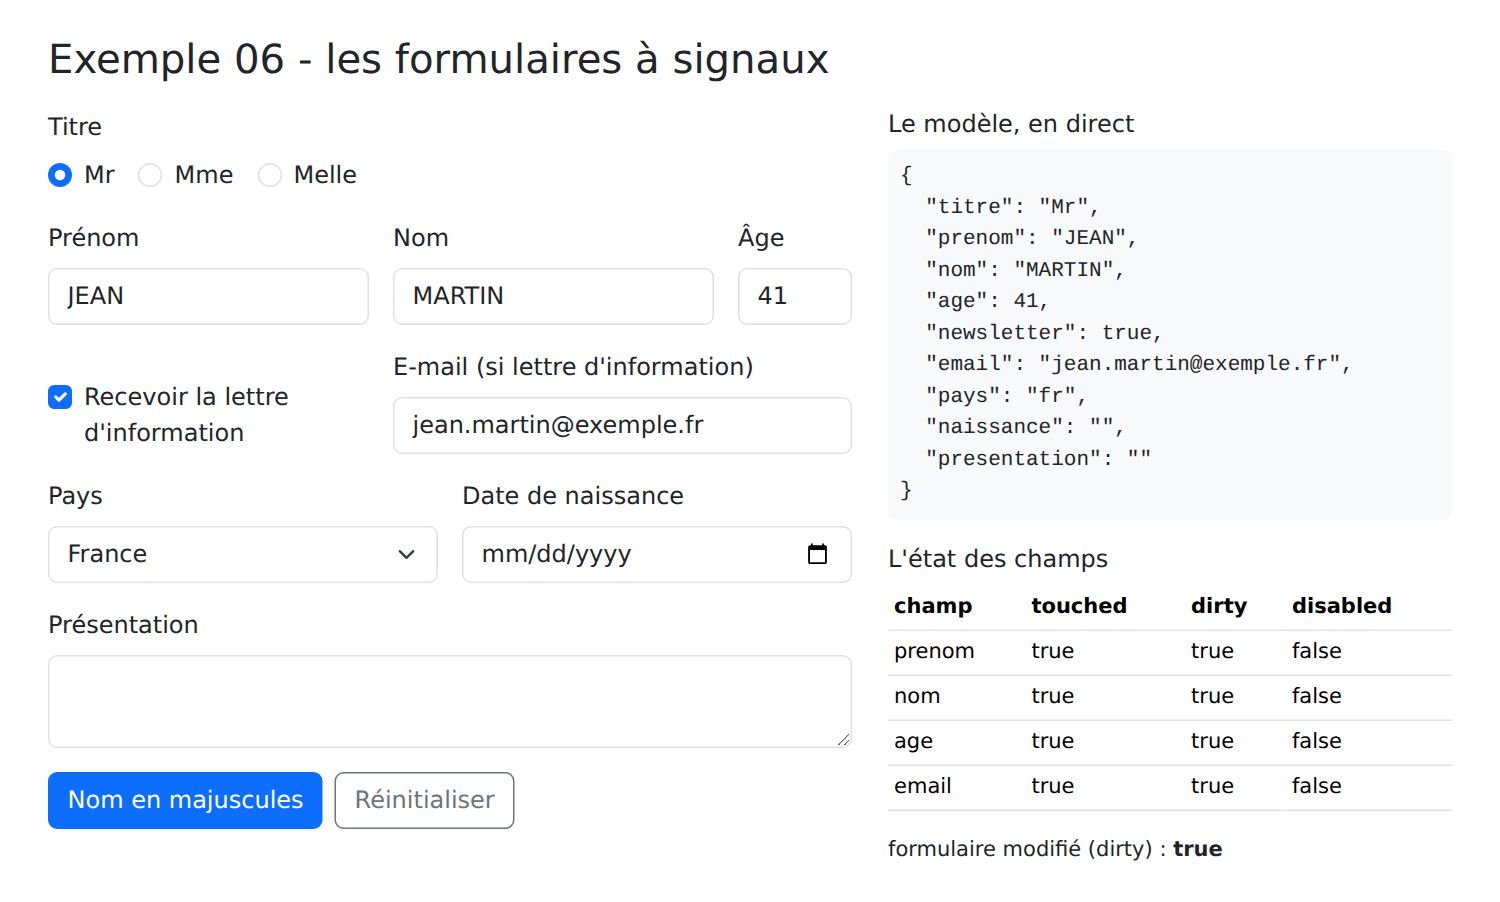Click the JSON line with "email" value
The height and width of the screenshot is (902, 1500).
click(x=1139, y=364)
